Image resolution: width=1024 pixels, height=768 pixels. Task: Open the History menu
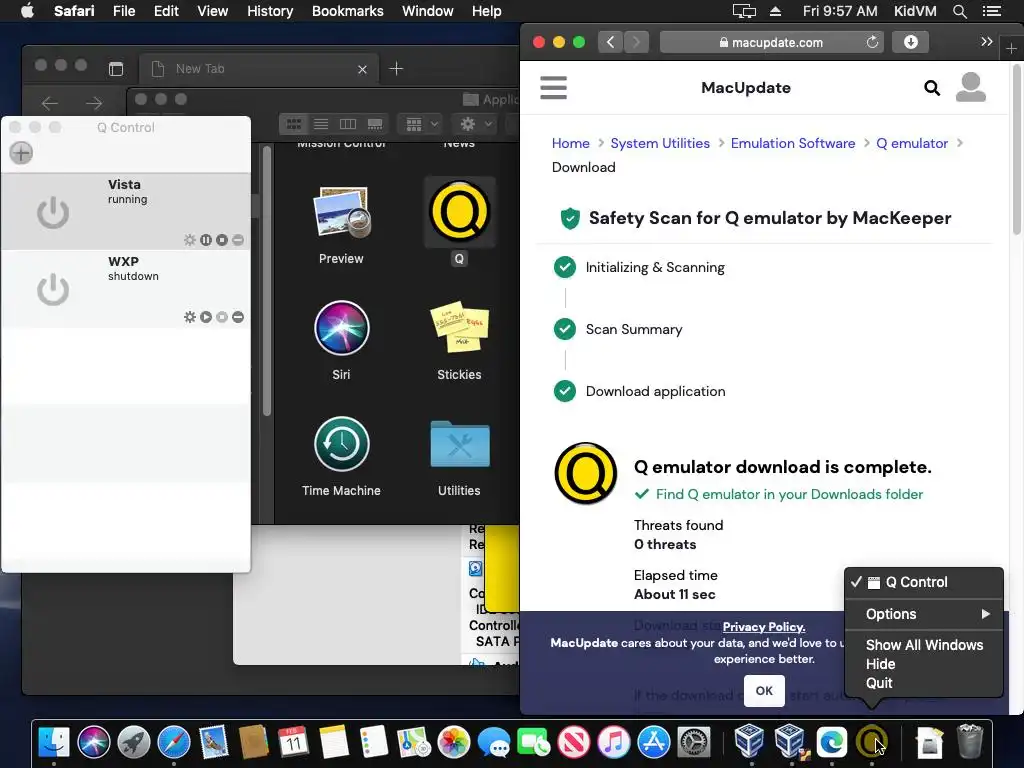270,11
